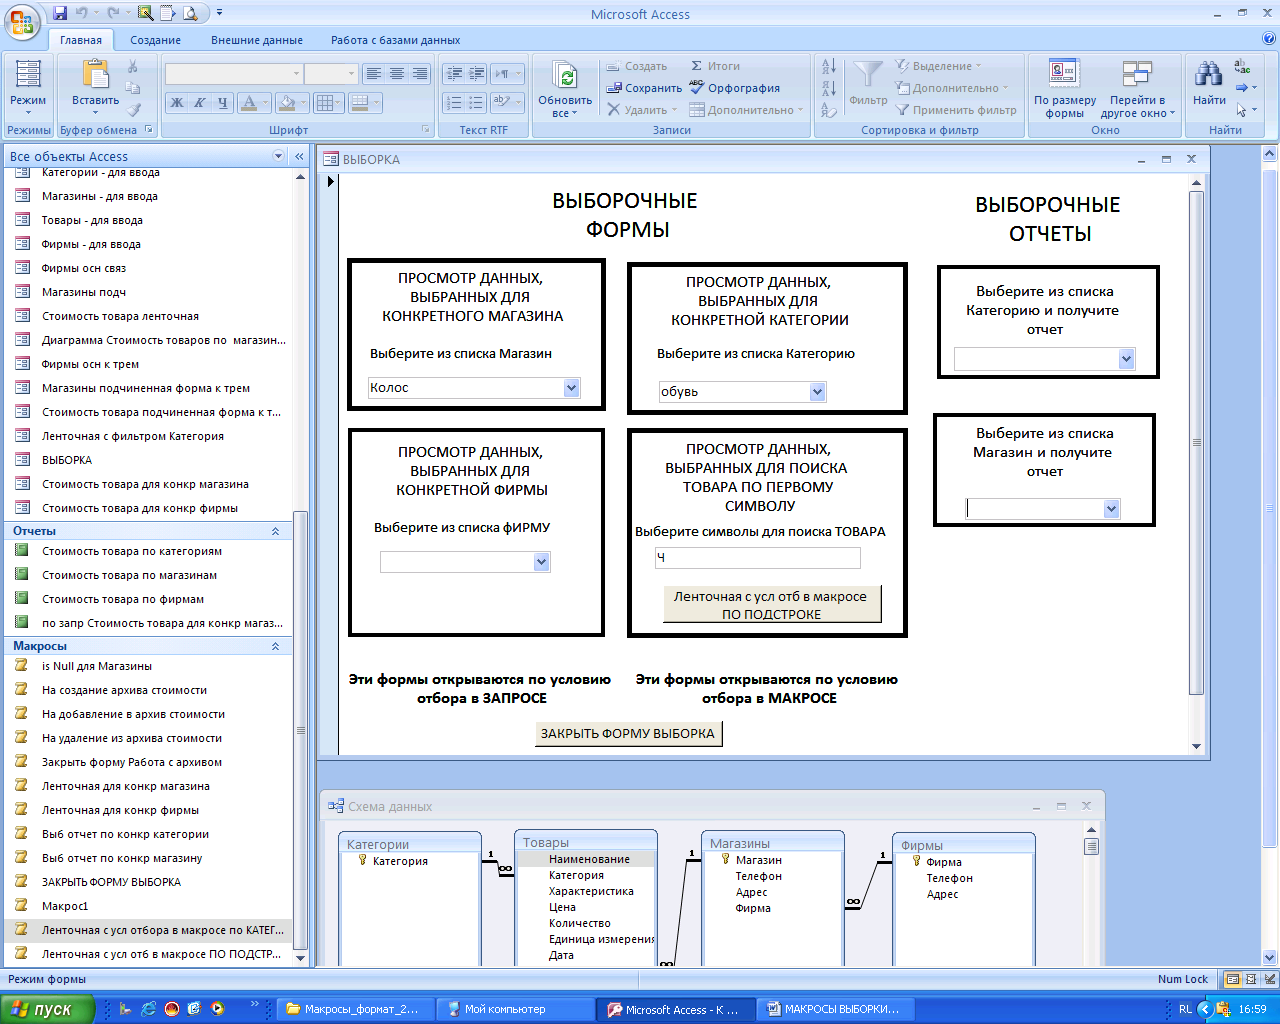Click the Format Painter brush icon
1280x1024 pixels.
[x=133, y=110]
